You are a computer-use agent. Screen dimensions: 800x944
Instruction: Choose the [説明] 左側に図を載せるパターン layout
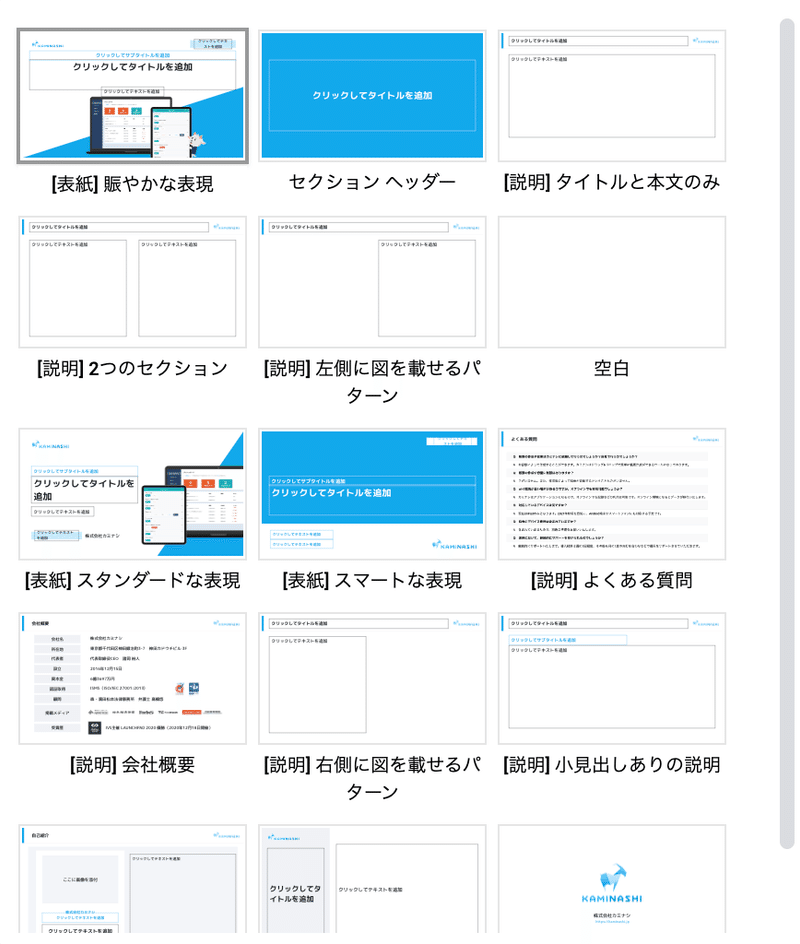372,281
